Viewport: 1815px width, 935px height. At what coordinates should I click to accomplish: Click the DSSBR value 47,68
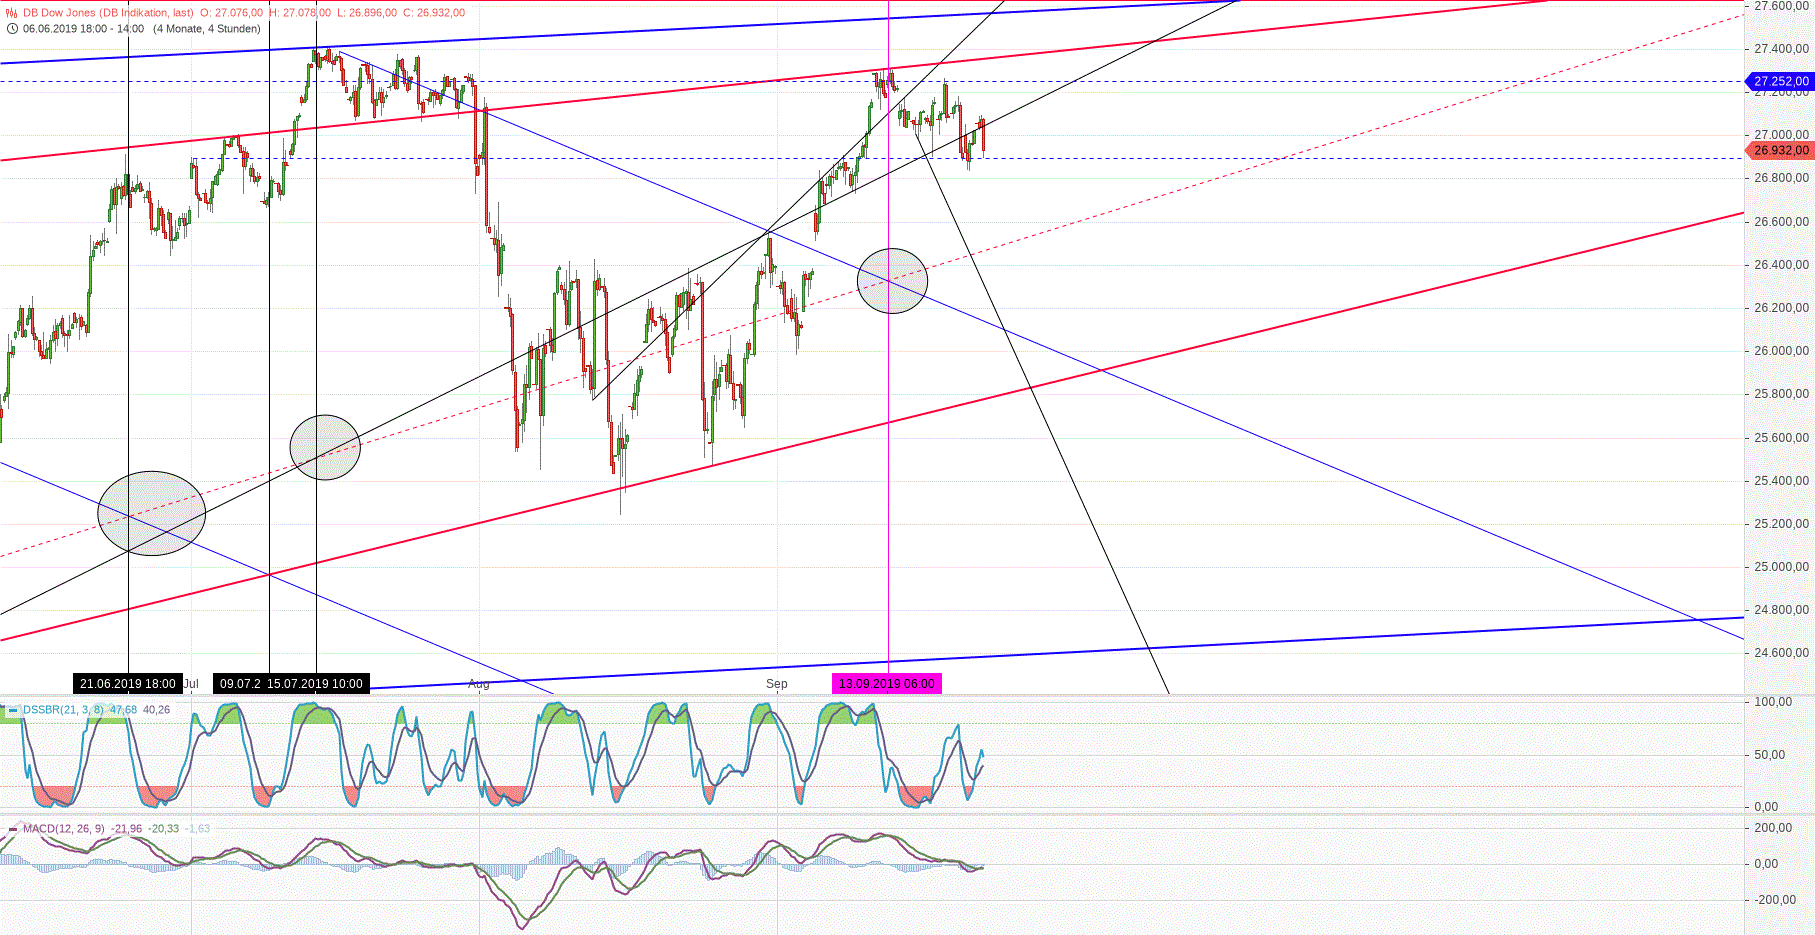coord(123,710)
